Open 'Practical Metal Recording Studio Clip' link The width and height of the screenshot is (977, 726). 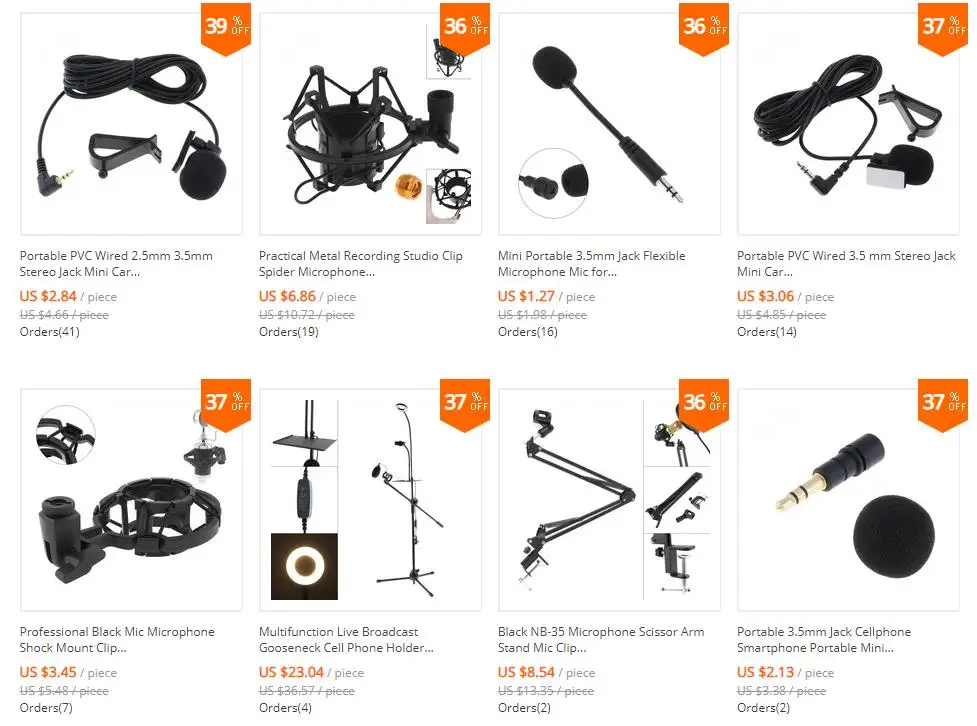[360, 264]
